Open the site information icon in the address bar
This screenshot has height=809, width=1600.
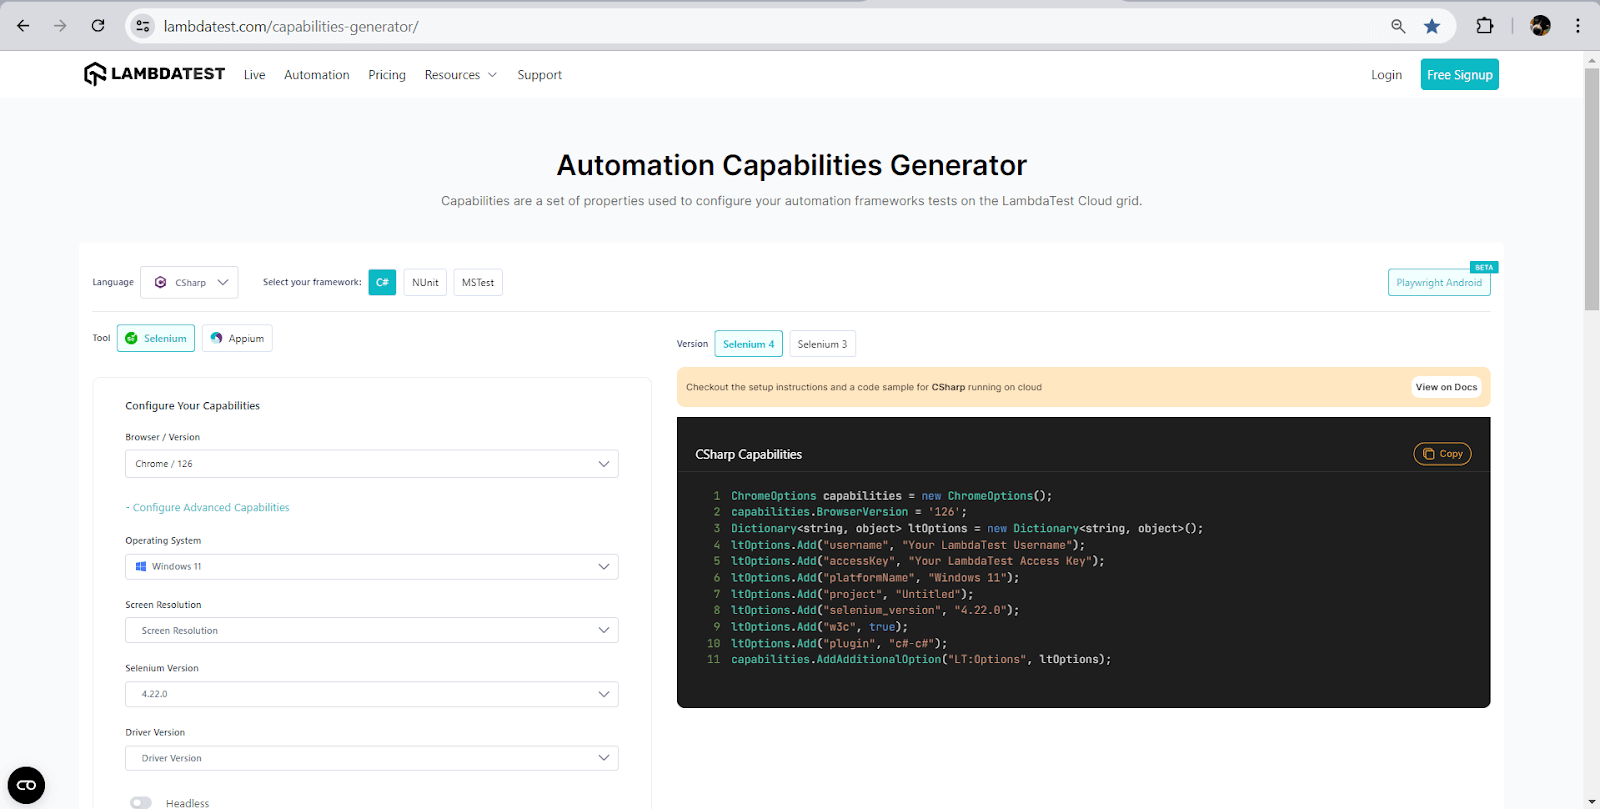[x=143, y=26]
